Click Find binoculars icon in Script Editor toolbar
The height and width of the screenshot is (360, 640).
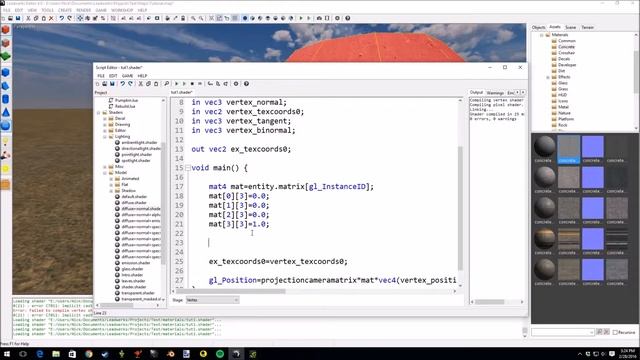(167, 84)
